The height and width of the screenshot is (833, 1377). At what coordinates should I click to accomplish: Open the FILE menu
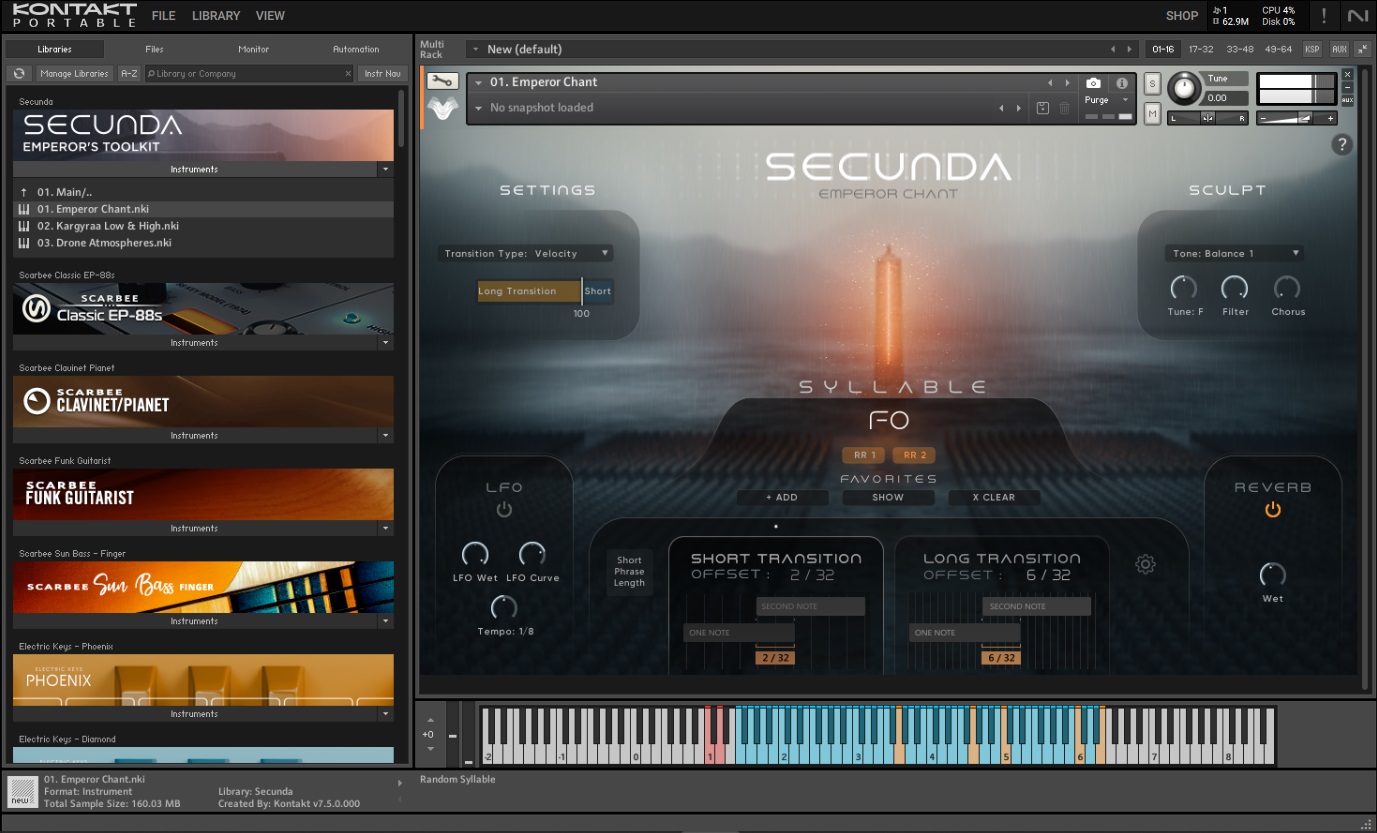[x=163, y=16]
